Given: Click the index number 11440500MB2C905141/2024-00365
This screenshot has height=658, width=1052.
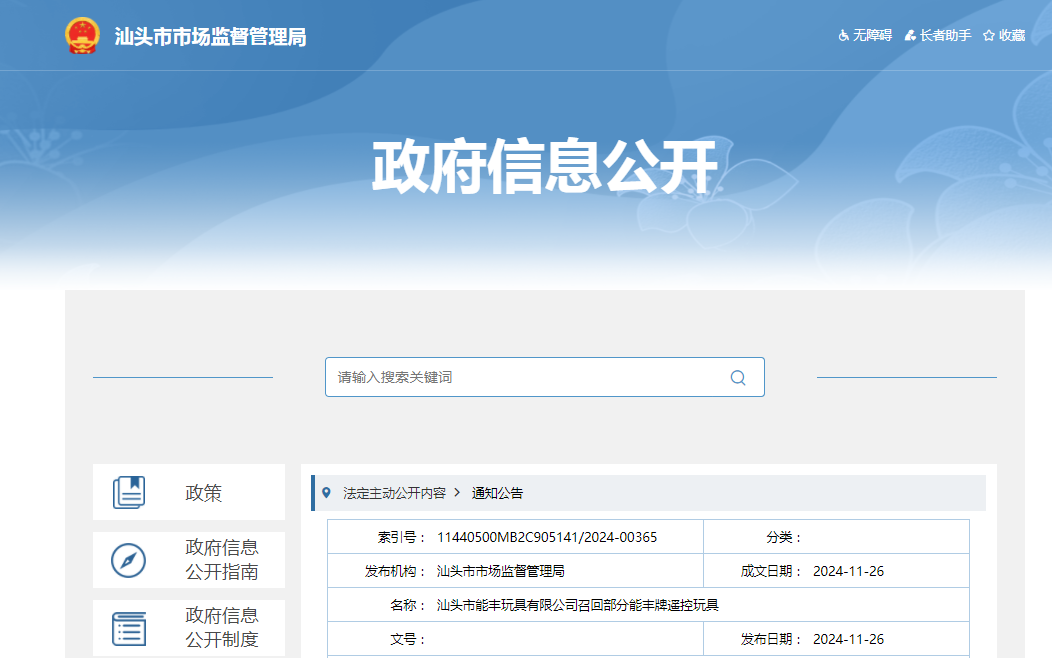Looking at the screenshot, I should (547, 537).
